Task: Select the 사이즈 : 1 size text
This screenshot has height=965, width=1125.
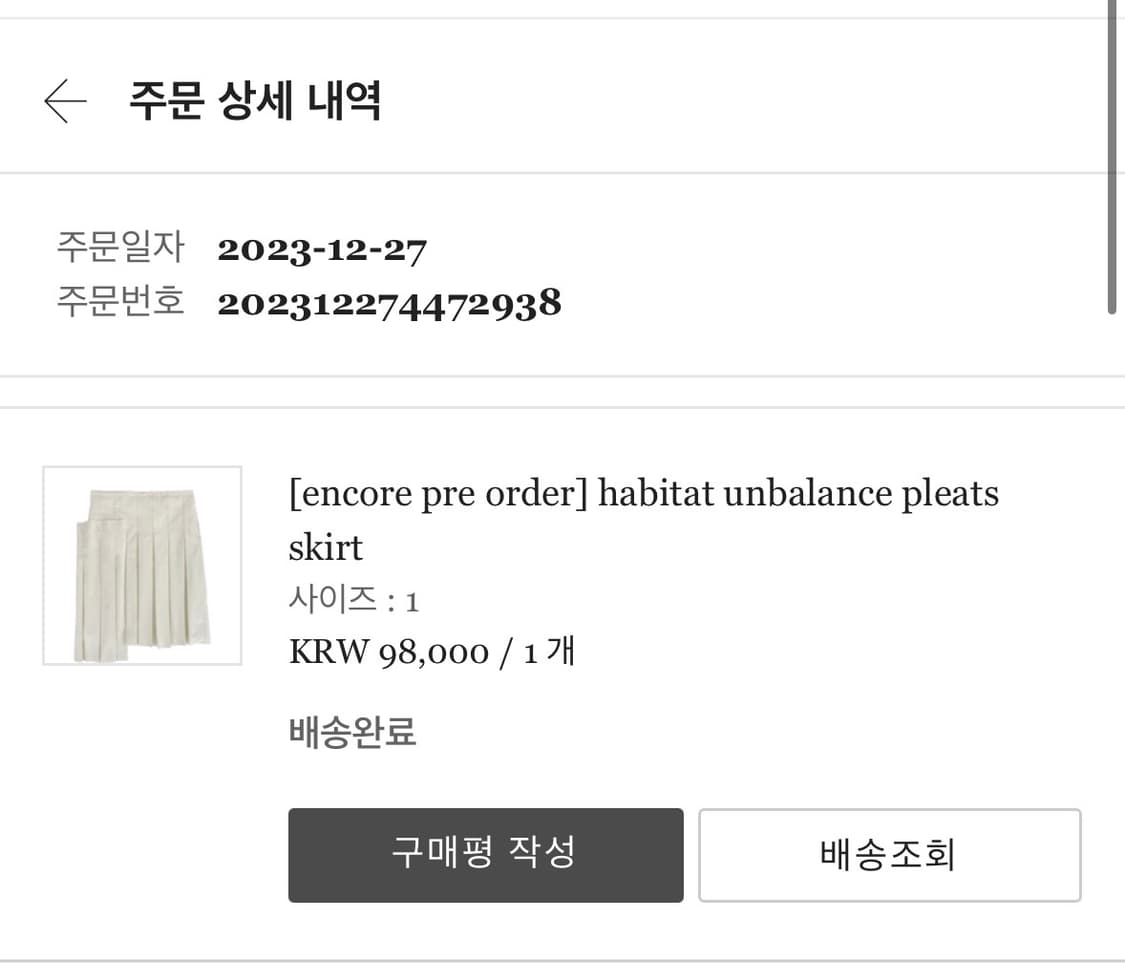Action: tap(351, 598)
